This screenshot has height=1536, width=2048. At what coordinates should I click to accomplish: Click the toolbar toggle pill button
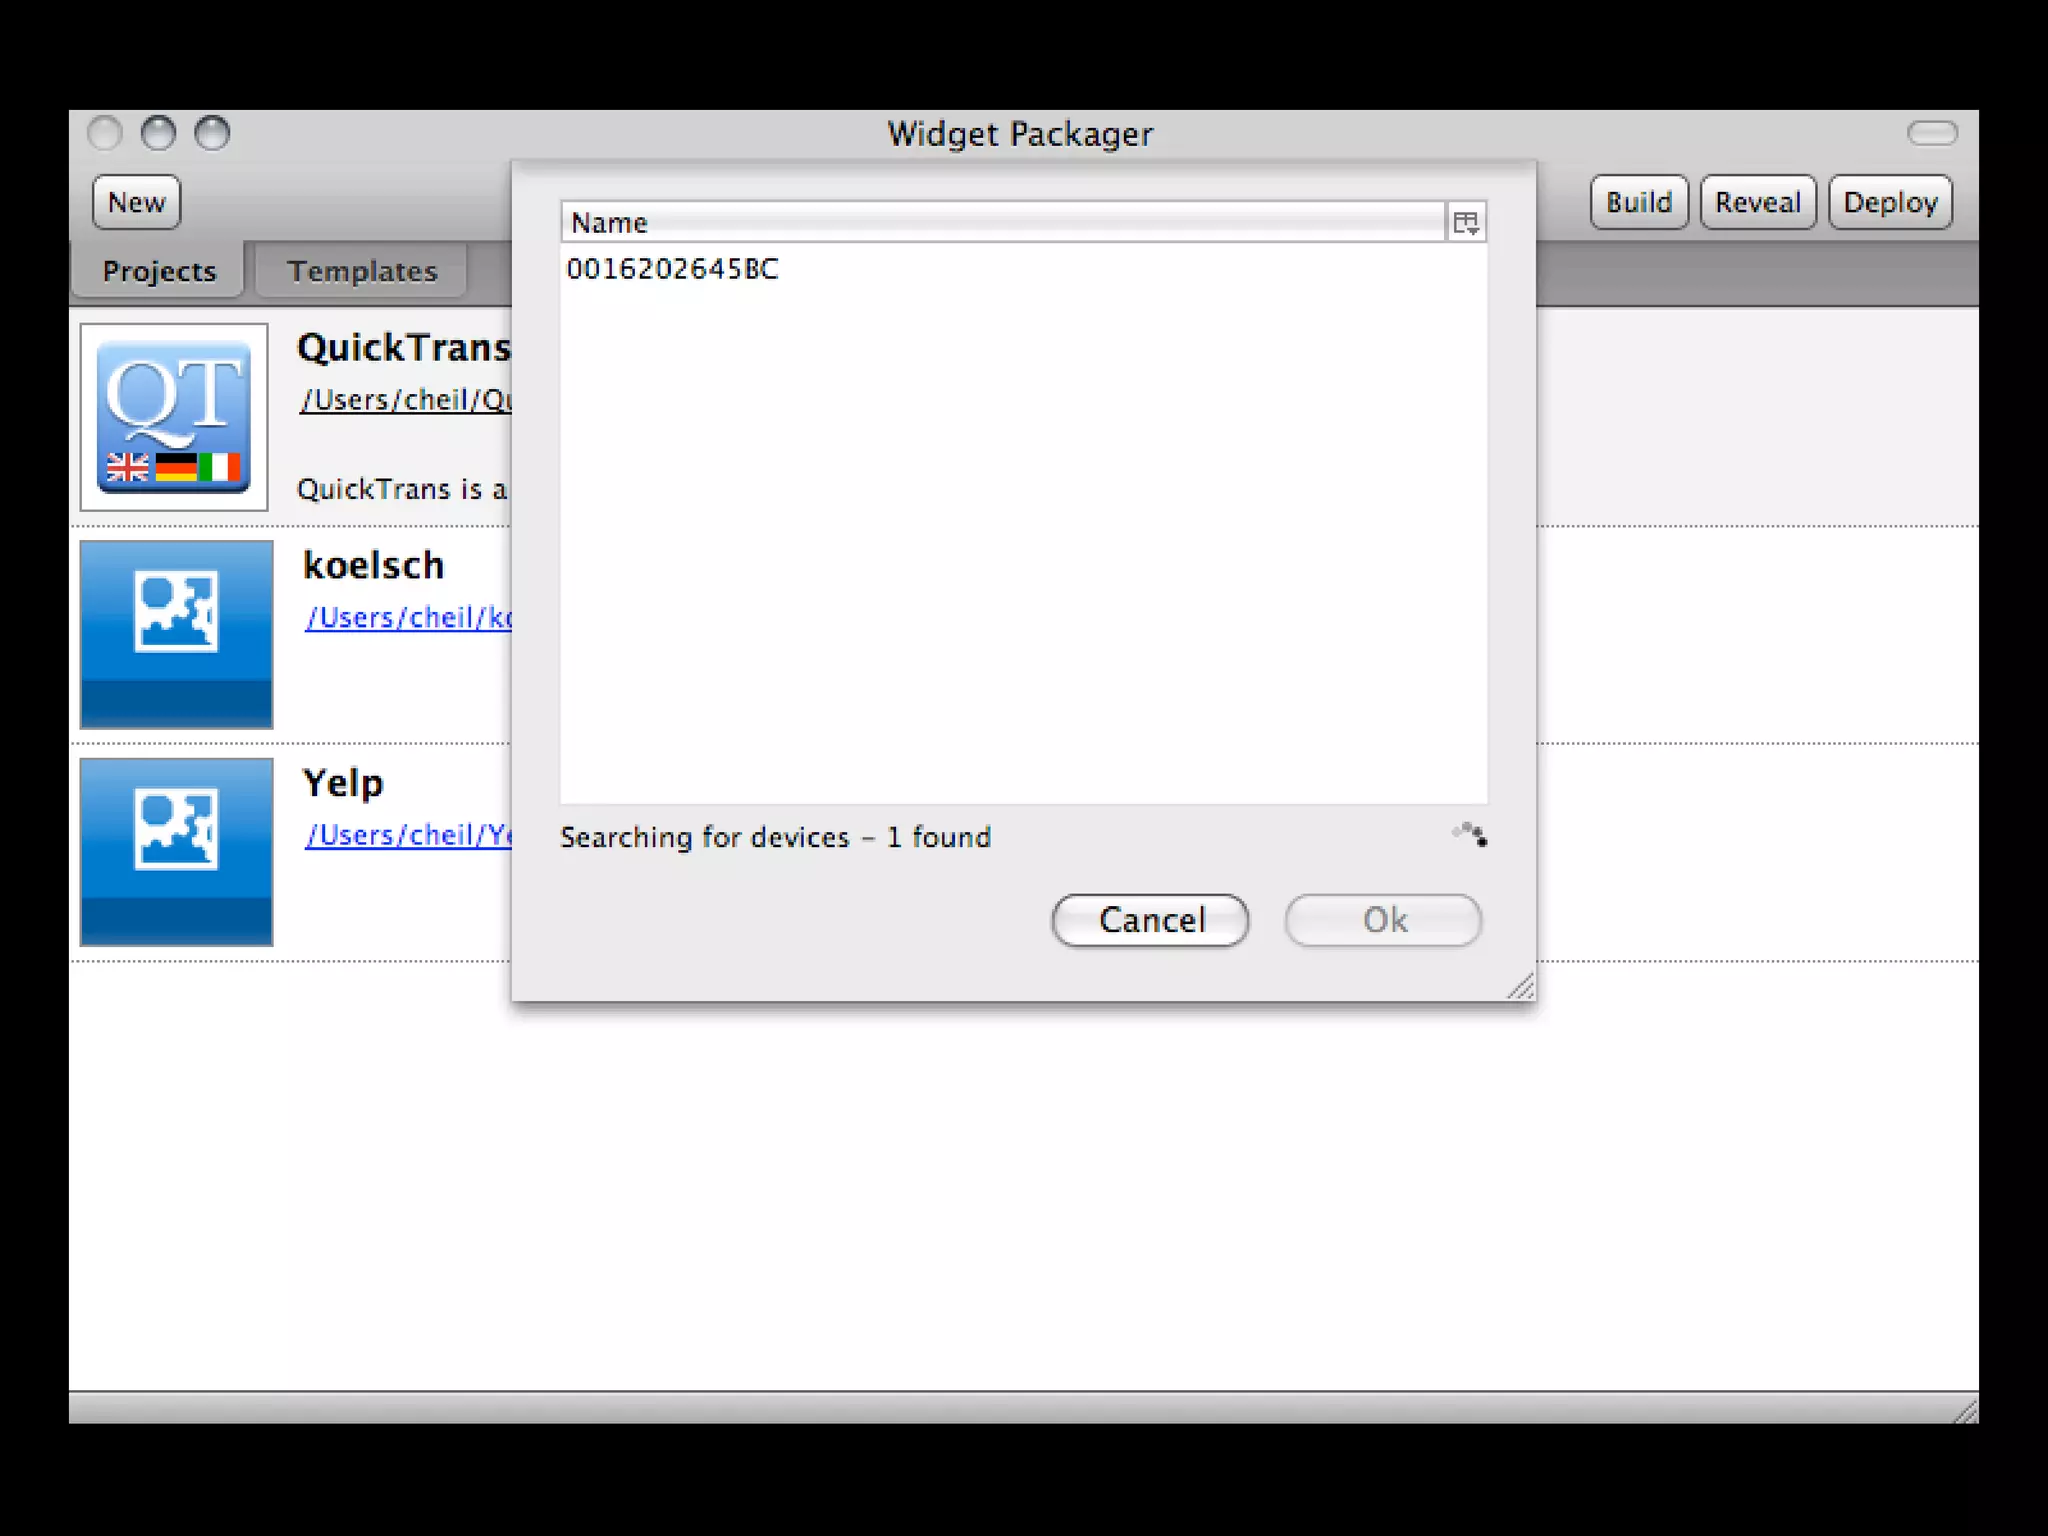pos(1931,133)
